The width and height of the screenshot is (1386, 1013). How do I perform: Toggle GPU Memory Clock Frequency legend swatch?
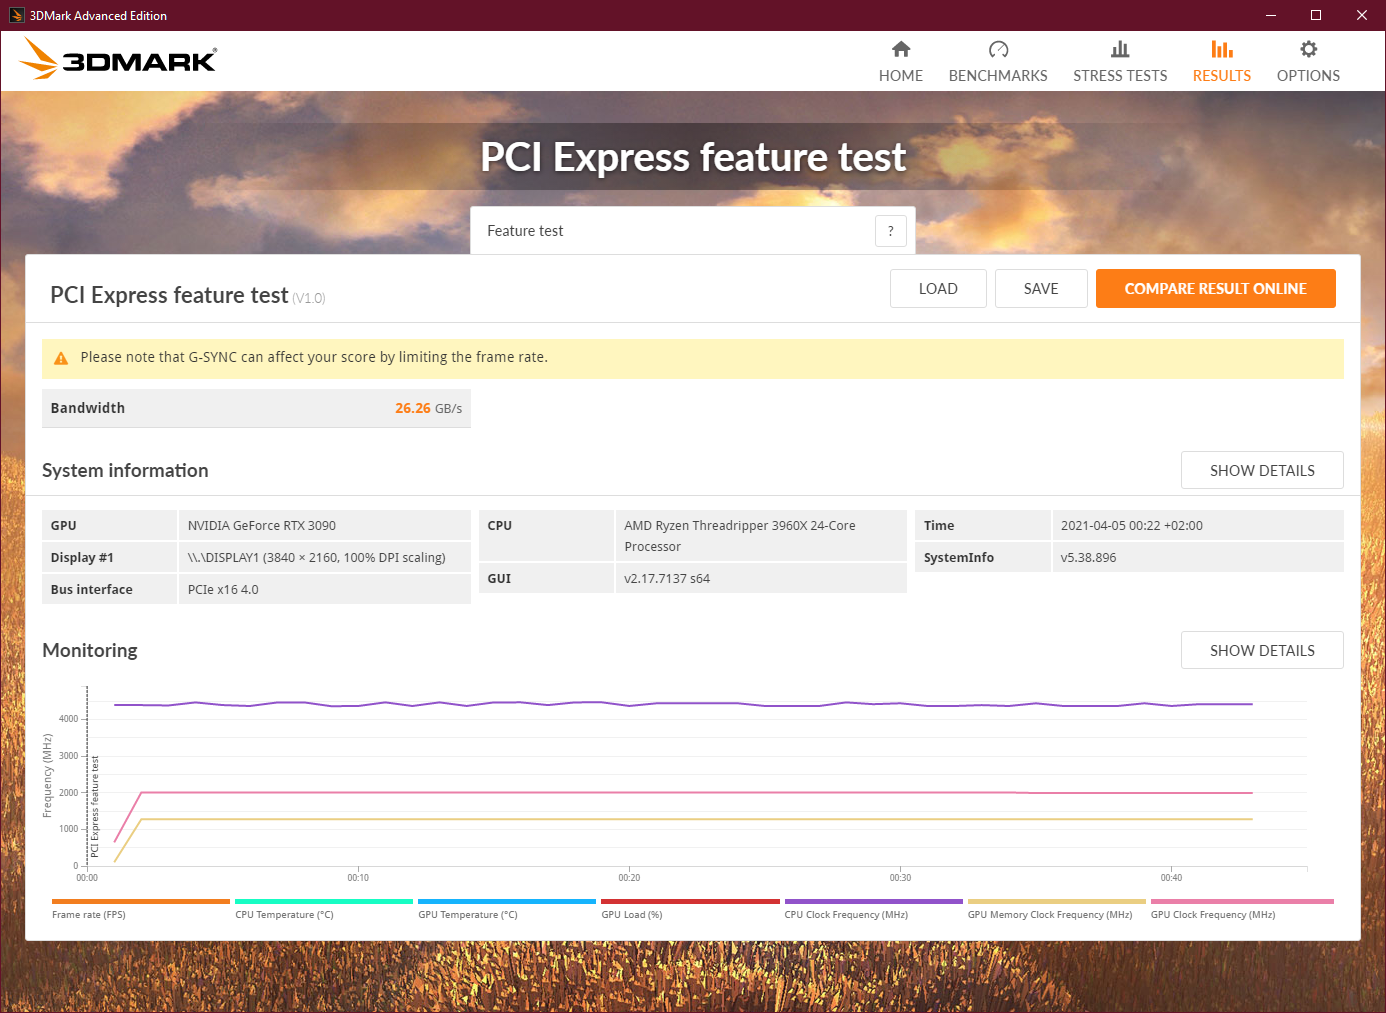point(1057,901)
